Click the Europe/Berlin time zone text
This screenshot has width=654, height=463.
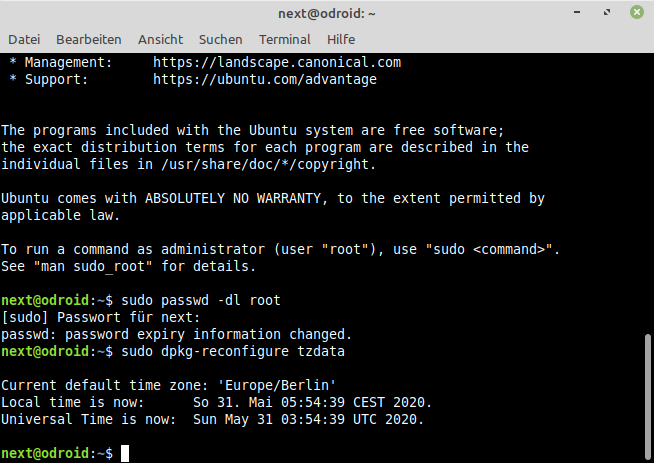click(x=277, y=385)
